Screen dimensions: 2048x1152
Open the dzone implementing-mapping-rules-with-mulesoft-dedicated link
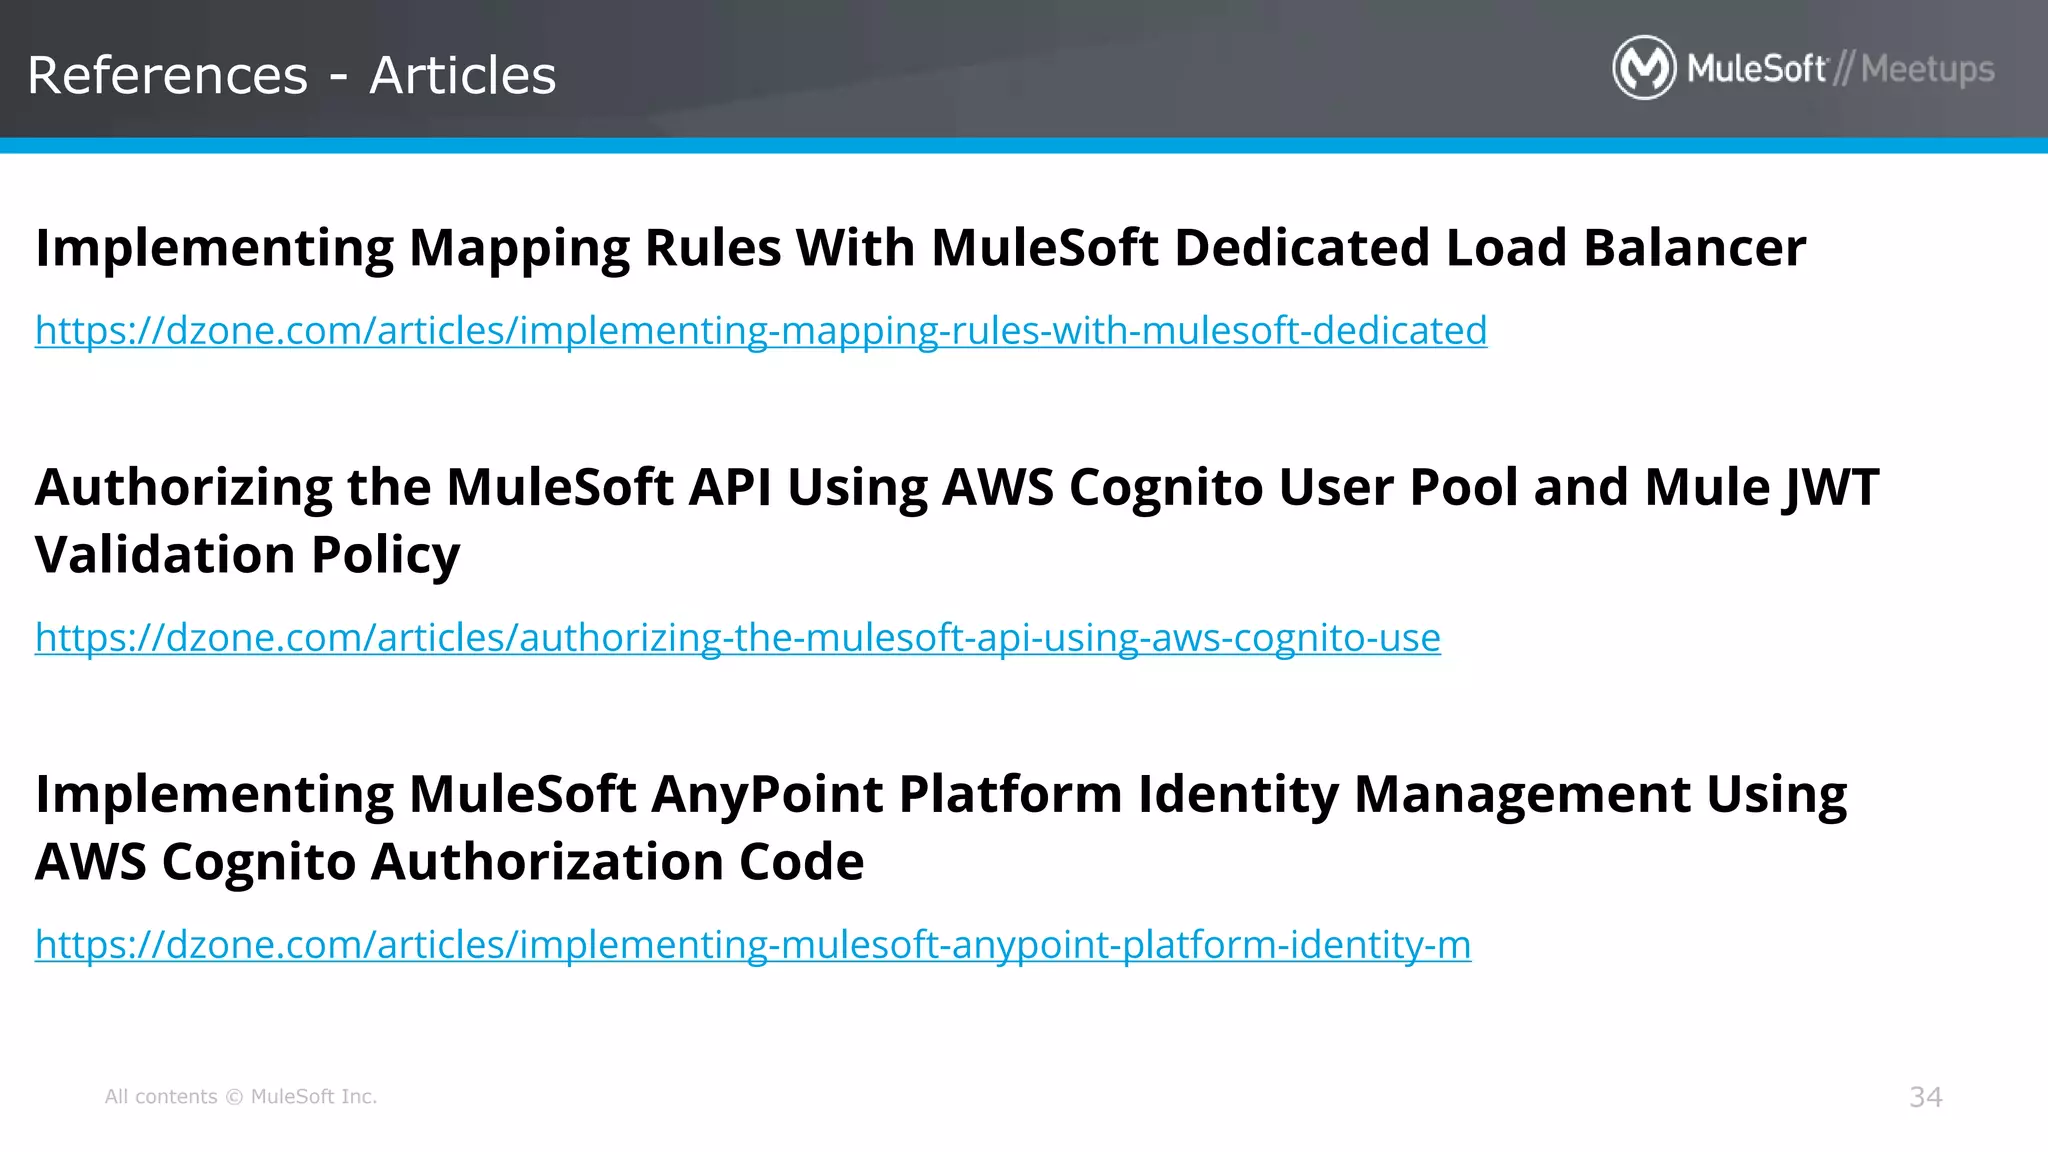tap(761, 331)
